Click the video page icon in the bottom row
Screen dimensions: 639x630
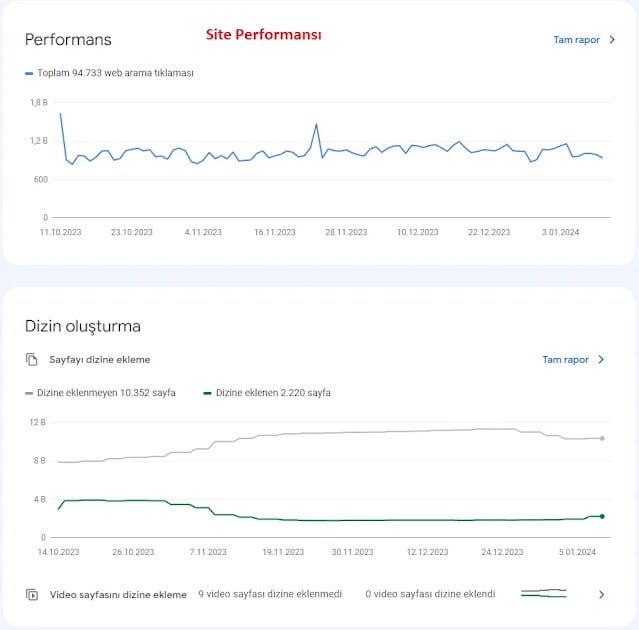click(32, 594)
